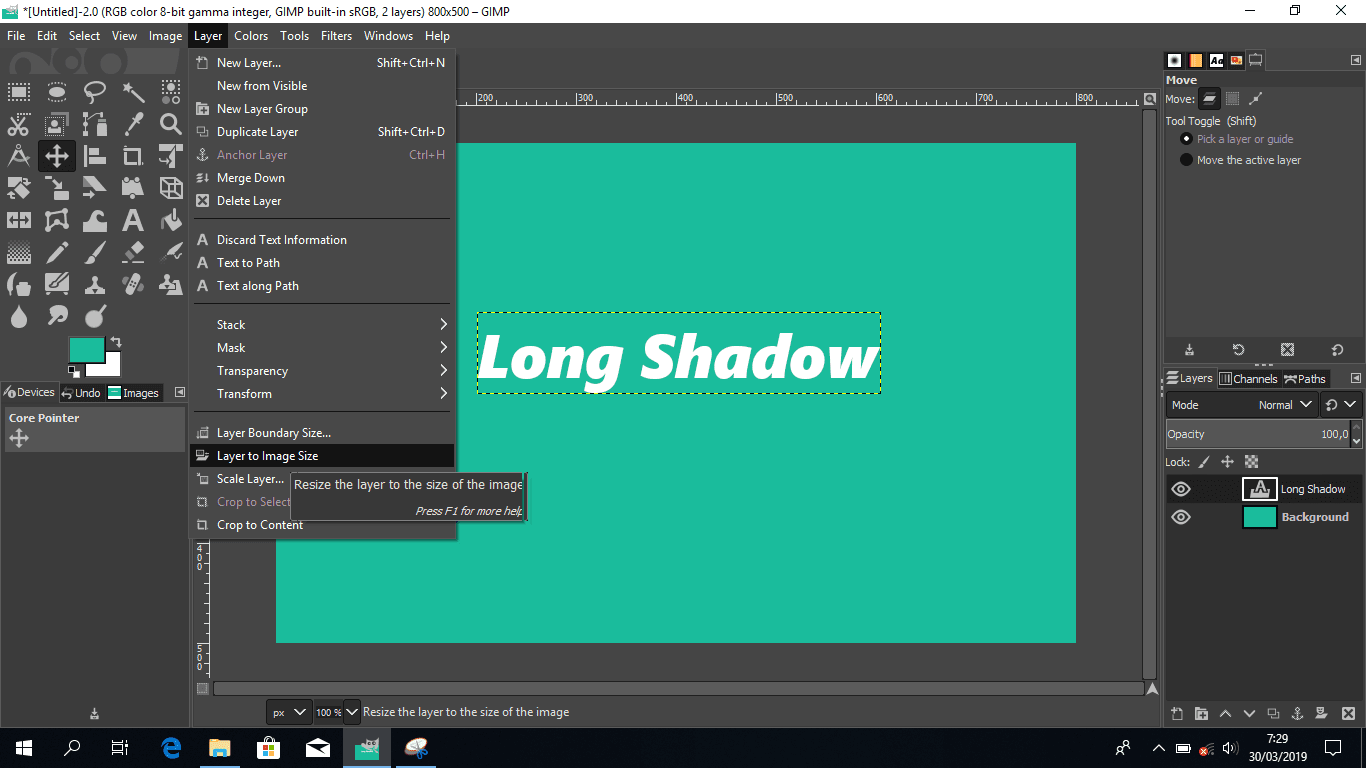The height and width of the screenshot is (768, 1366).
Task: Select the Text tool
Action: tap(132, 219)
